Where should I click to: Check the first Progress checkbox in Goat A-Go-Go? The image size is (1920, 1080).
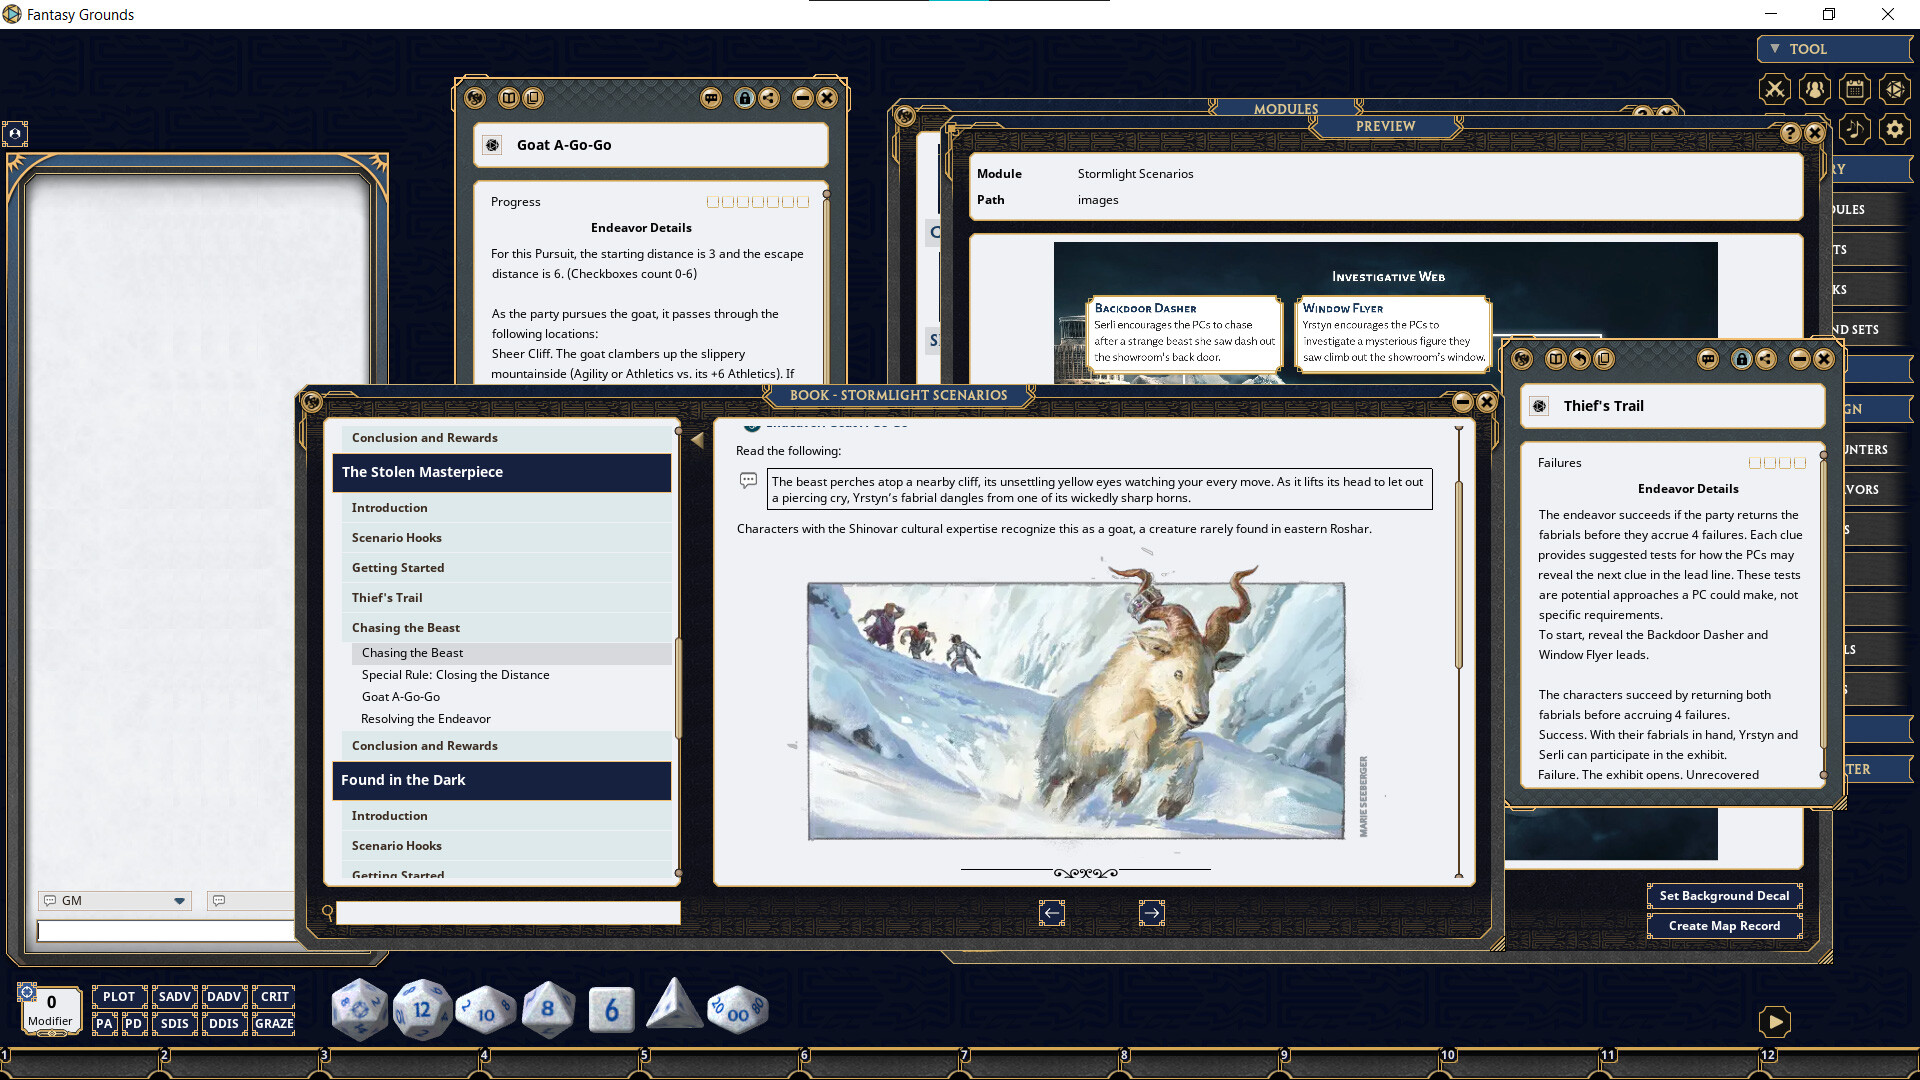[714, 201]
